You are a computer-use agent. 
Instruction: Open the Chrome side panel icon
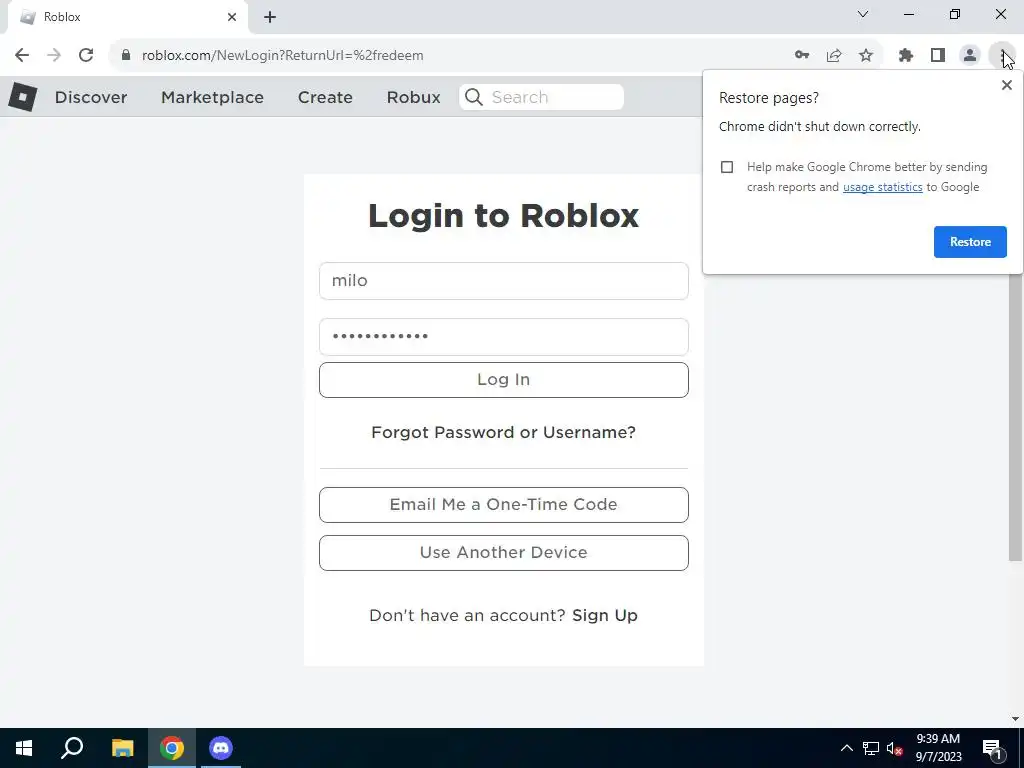938,56
